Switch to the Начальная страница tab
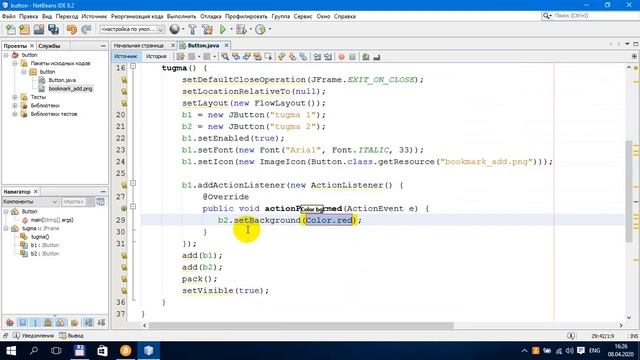The image size is (640, 360). pyautogui.click(x=139, y=45)
